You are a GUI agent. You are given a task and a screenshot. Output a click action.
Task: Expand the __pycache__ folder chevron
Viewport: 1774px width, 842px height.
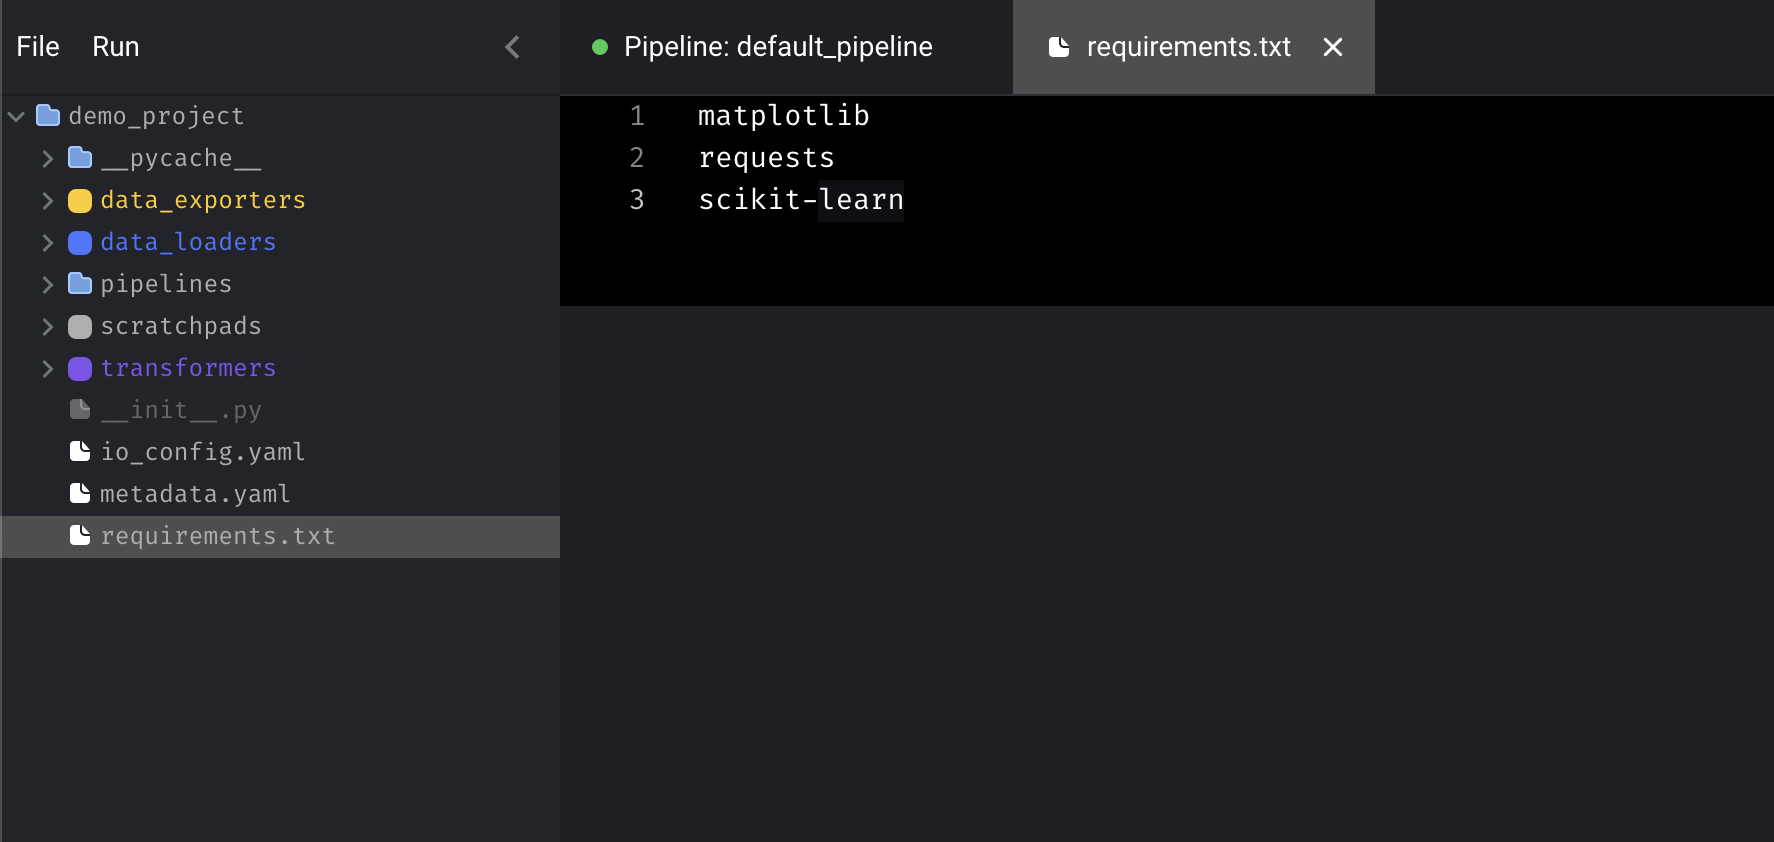click(x=47, y=158)
